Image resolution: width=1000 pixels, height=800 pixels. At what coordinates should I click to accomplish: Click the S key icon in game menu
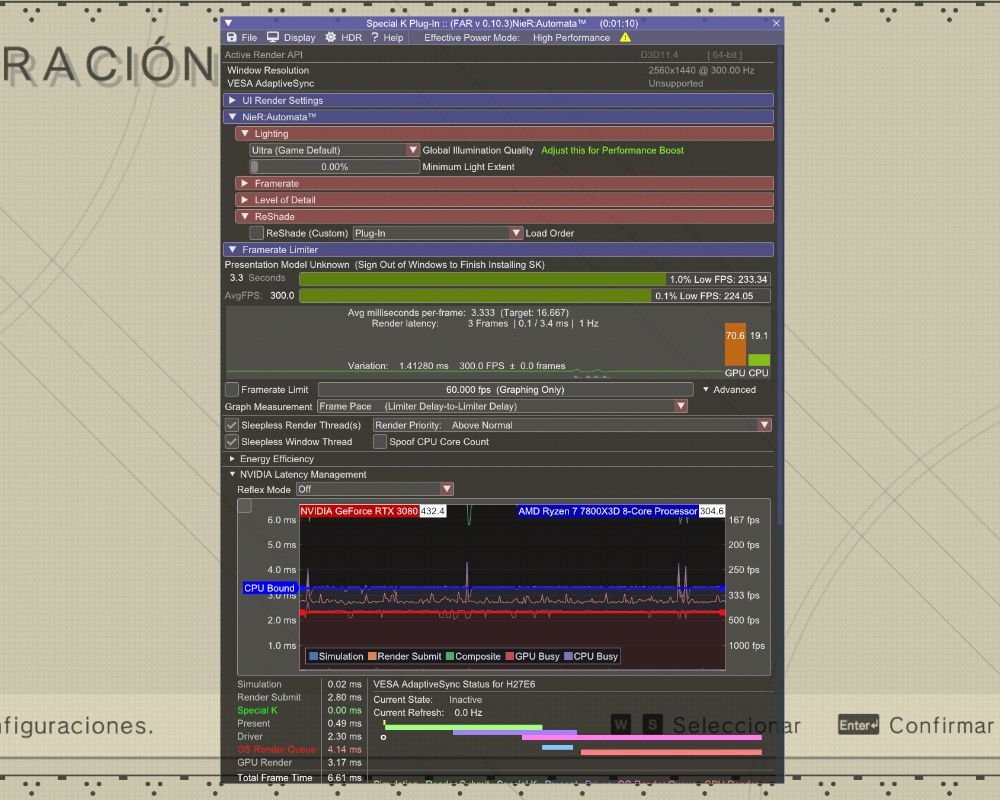click(652, 724)
